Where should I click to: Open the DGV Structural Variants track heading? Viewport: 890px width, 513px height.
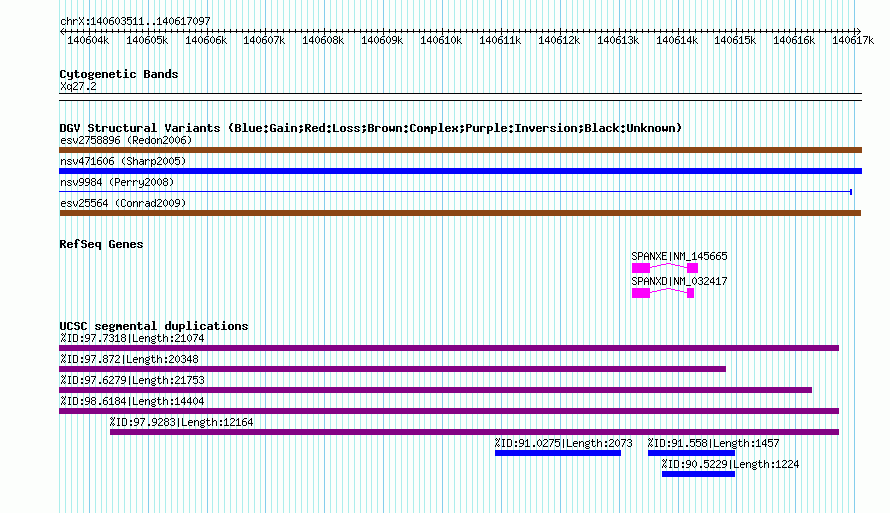[371, 128]
